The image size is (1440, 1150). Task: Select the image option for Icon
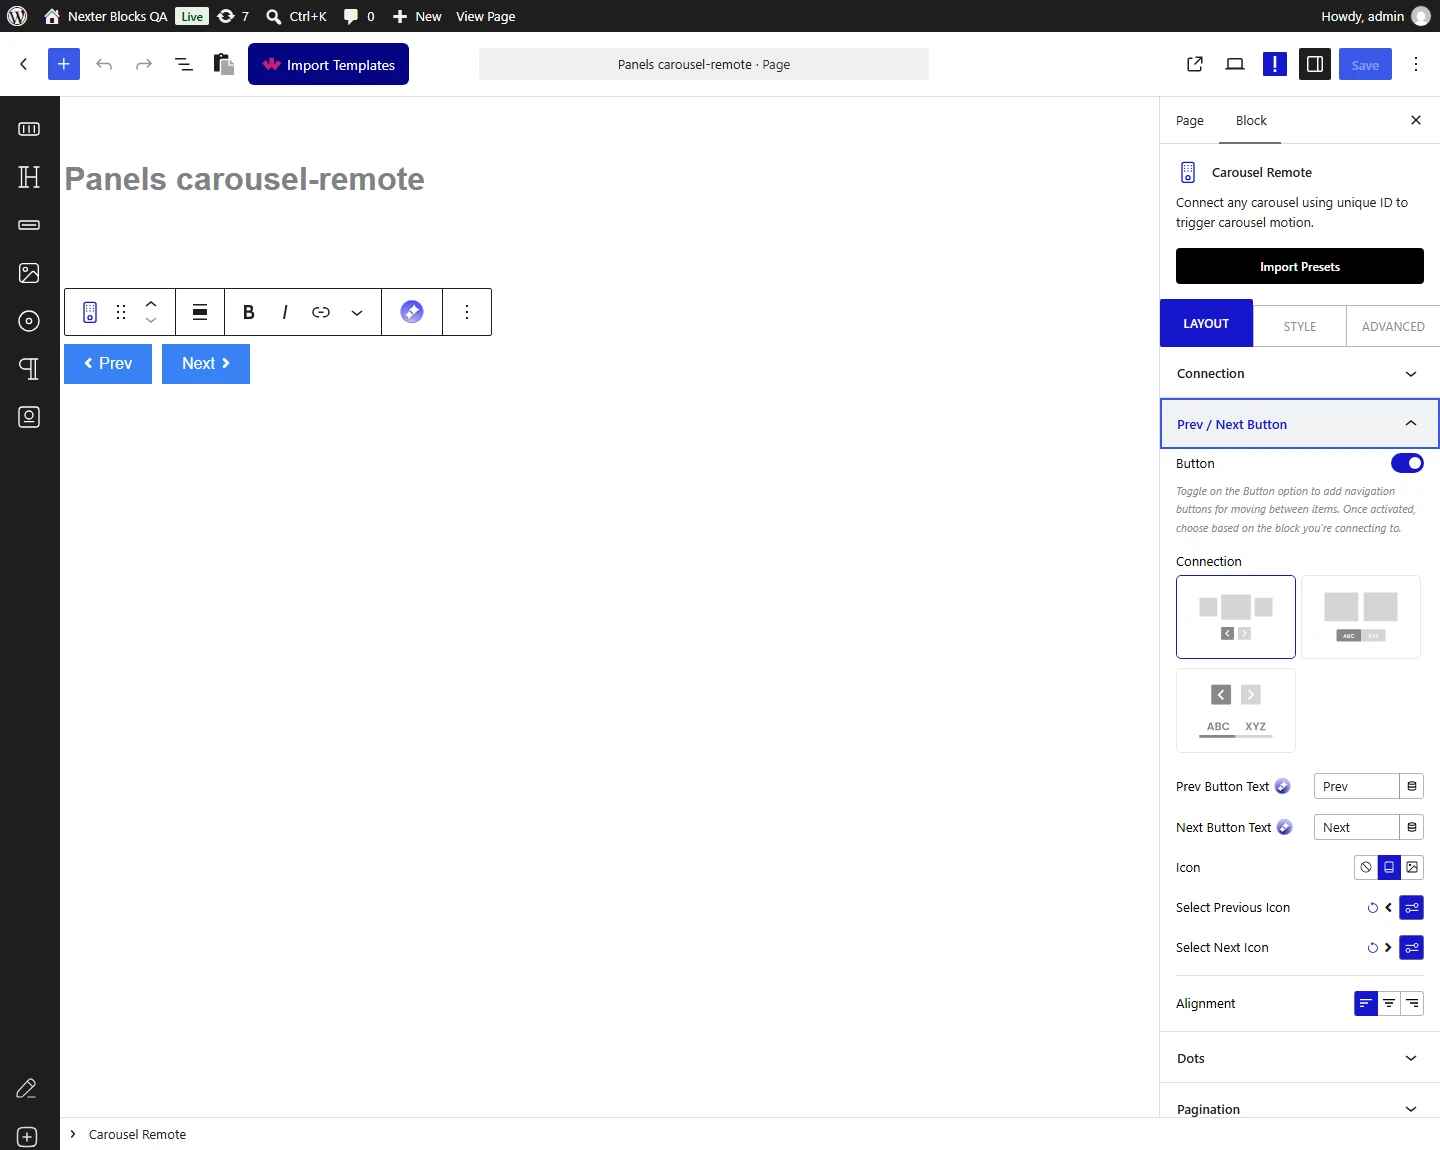pyautogui.click(x=1412, y=867)
